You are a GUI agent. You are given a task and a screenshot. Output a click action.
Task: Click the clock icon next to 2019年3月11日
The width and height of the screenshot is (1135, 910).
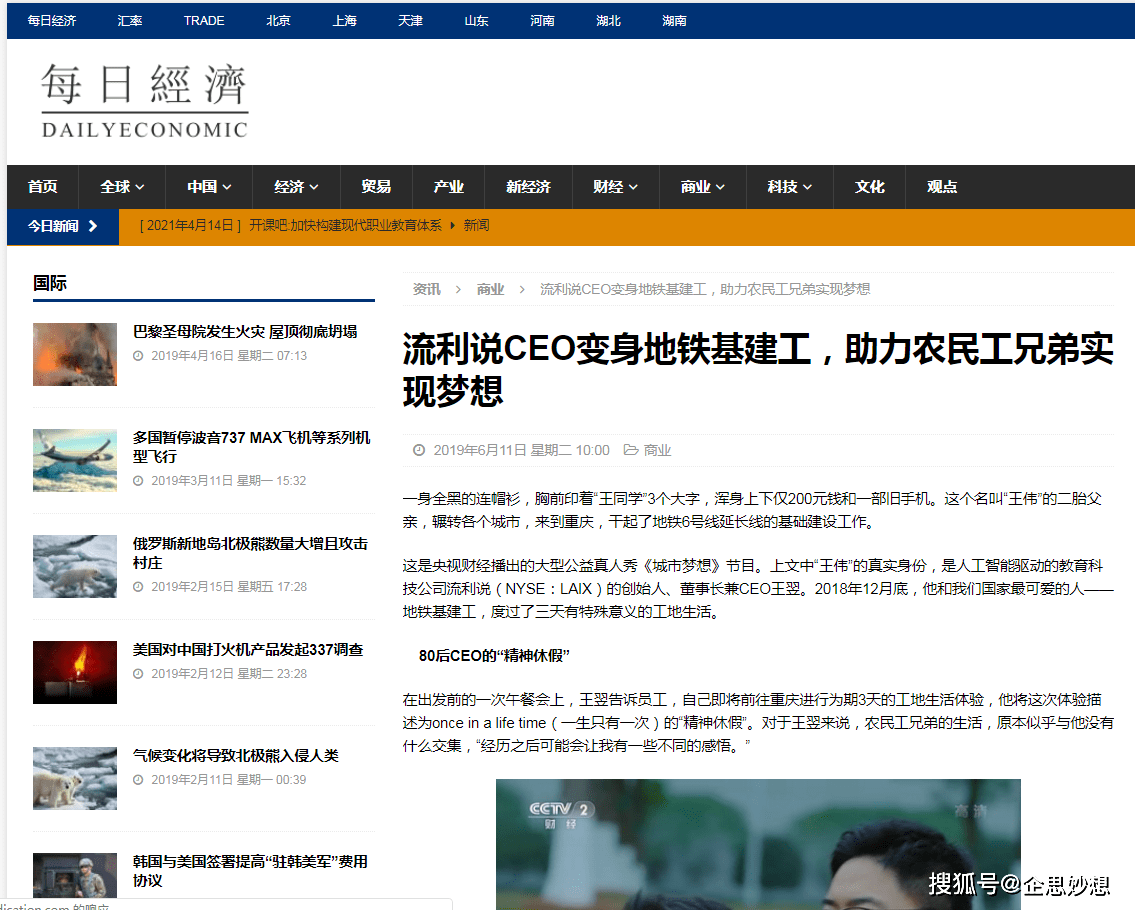click(138, 481)
